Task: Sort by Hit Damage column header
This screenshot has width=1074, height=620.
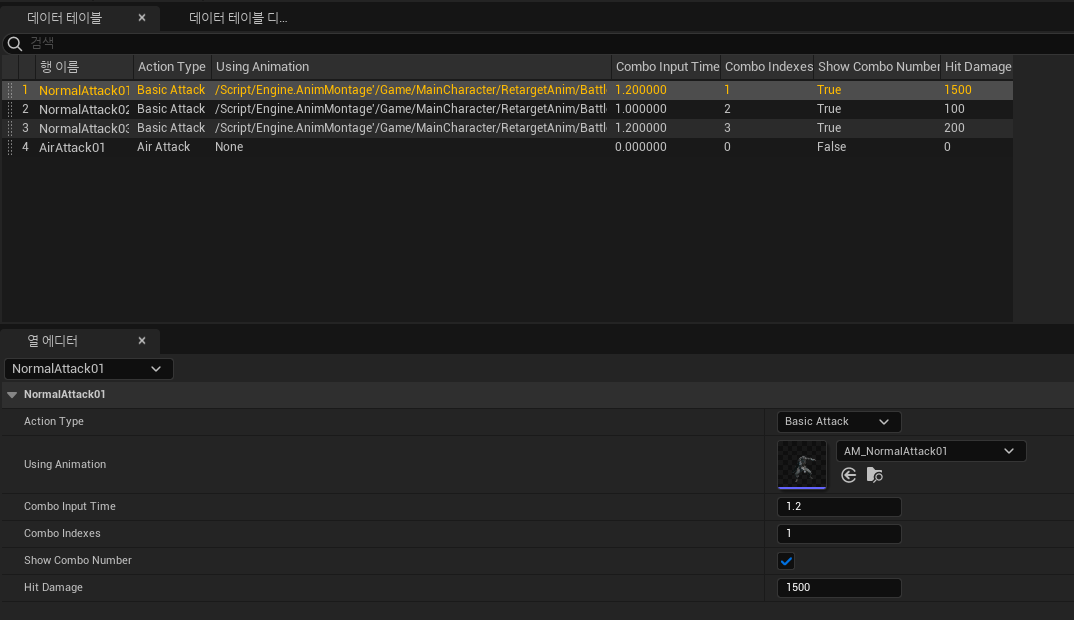Action: click(x=977, y=66)
